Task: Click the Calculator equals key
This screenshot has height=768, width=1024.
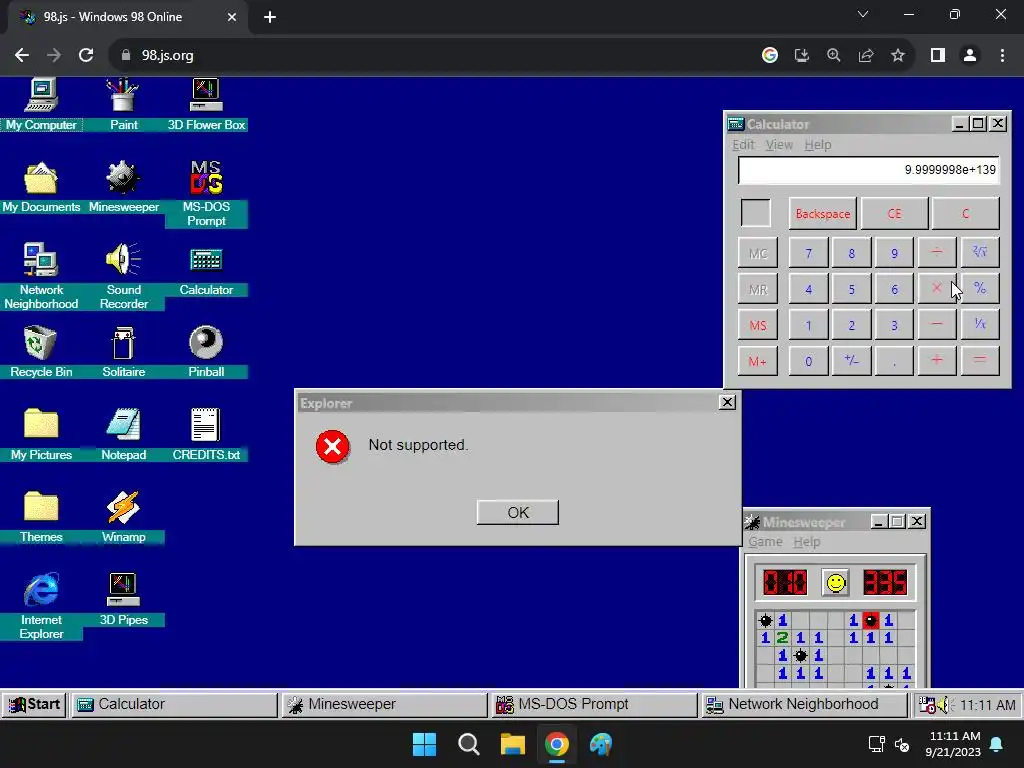Action: [980, 360]
